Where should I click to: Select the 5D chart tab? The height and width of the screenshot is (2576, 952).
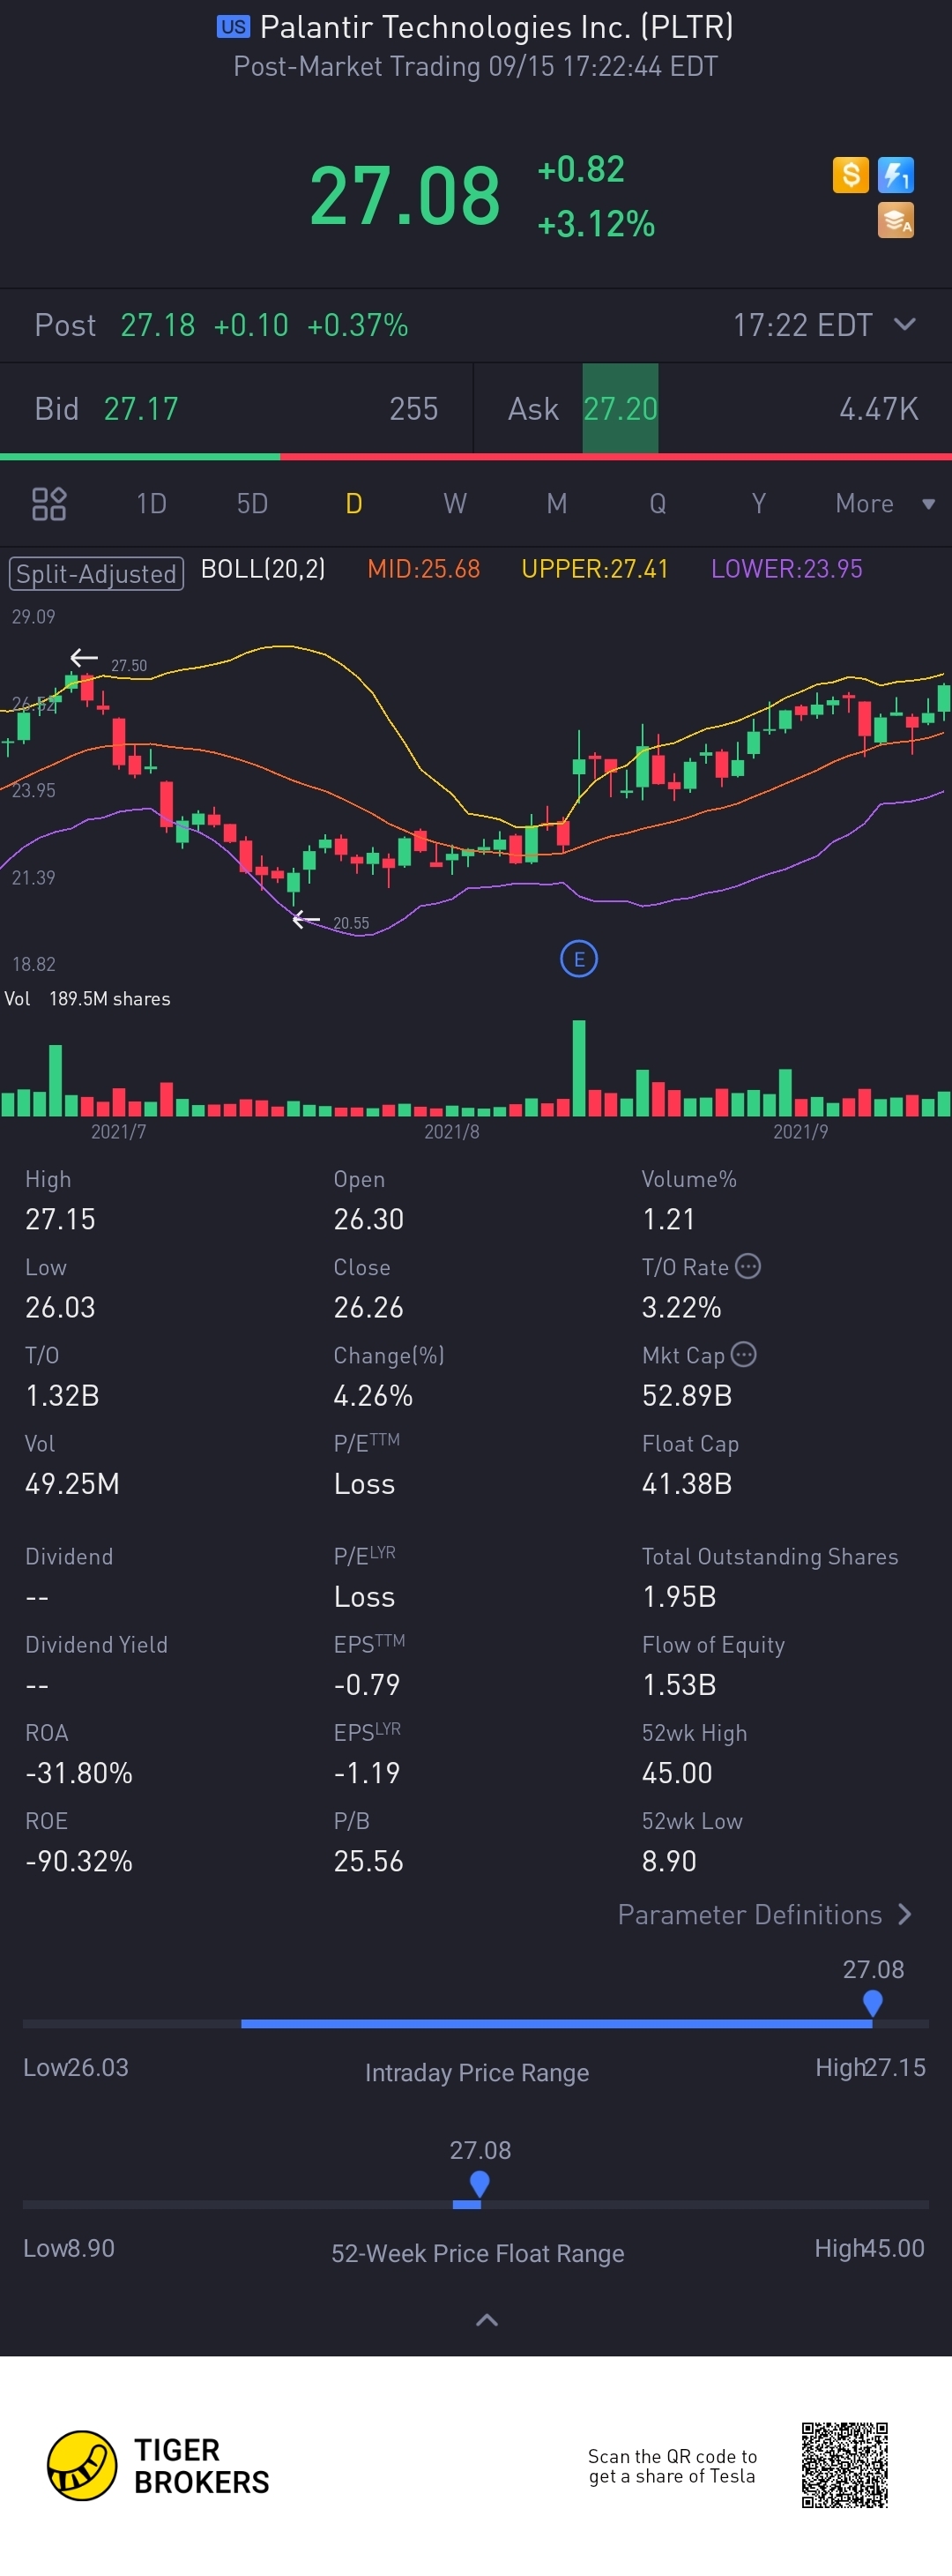[x=252, y=503]
